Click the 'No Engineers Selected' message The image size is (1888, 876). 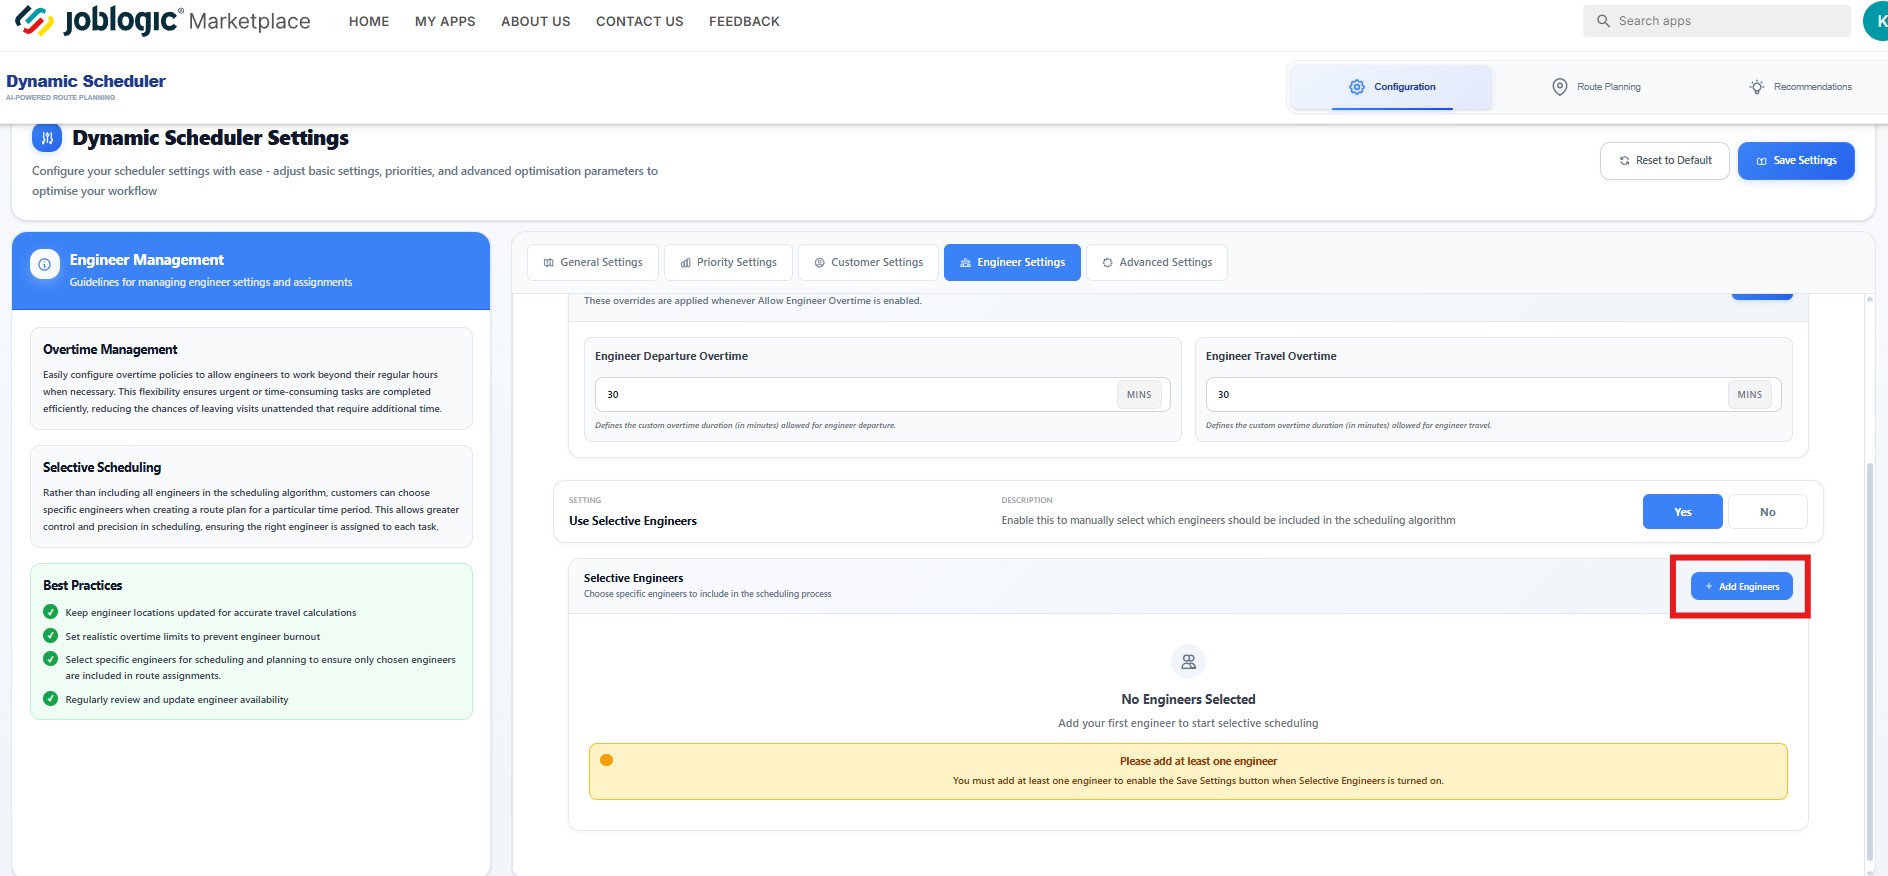(1188, 699)
